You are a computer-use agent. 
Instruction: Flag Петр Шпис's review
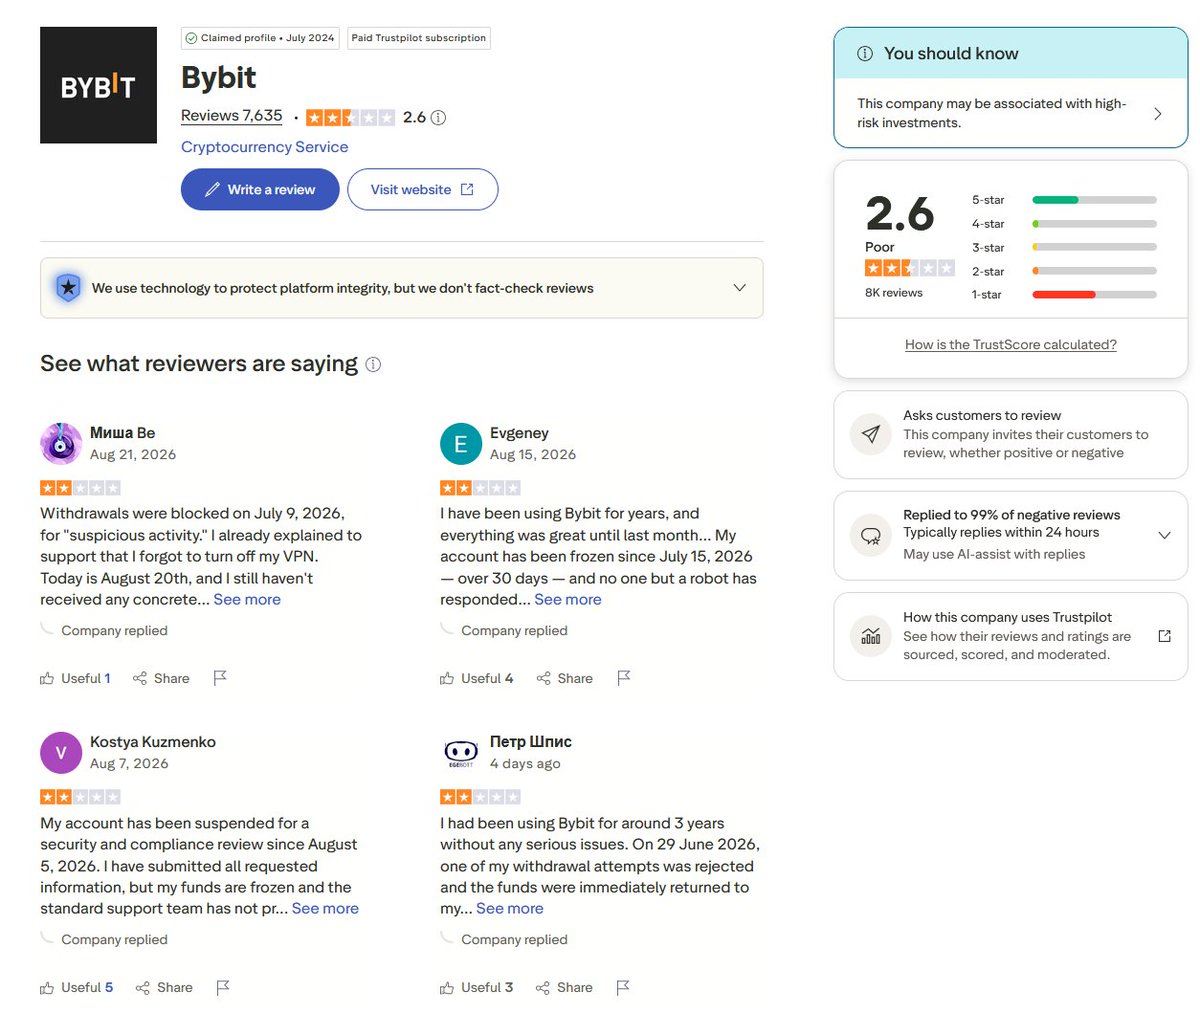(623, 987)
